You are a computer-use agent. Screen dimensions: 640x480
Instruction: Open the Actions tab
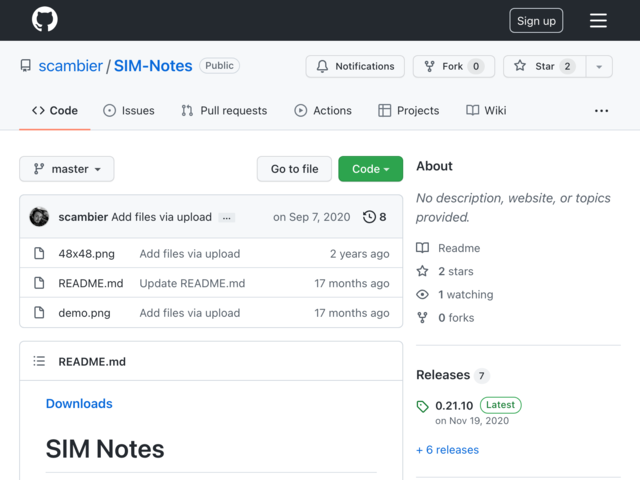(x=323, y=111)
